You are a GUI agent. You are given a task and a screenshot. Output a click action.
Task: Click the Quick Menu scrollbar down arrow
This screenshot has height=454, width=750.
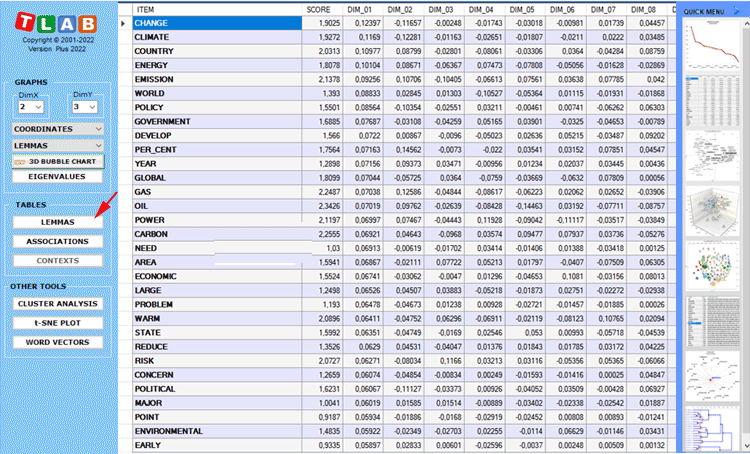745,445
